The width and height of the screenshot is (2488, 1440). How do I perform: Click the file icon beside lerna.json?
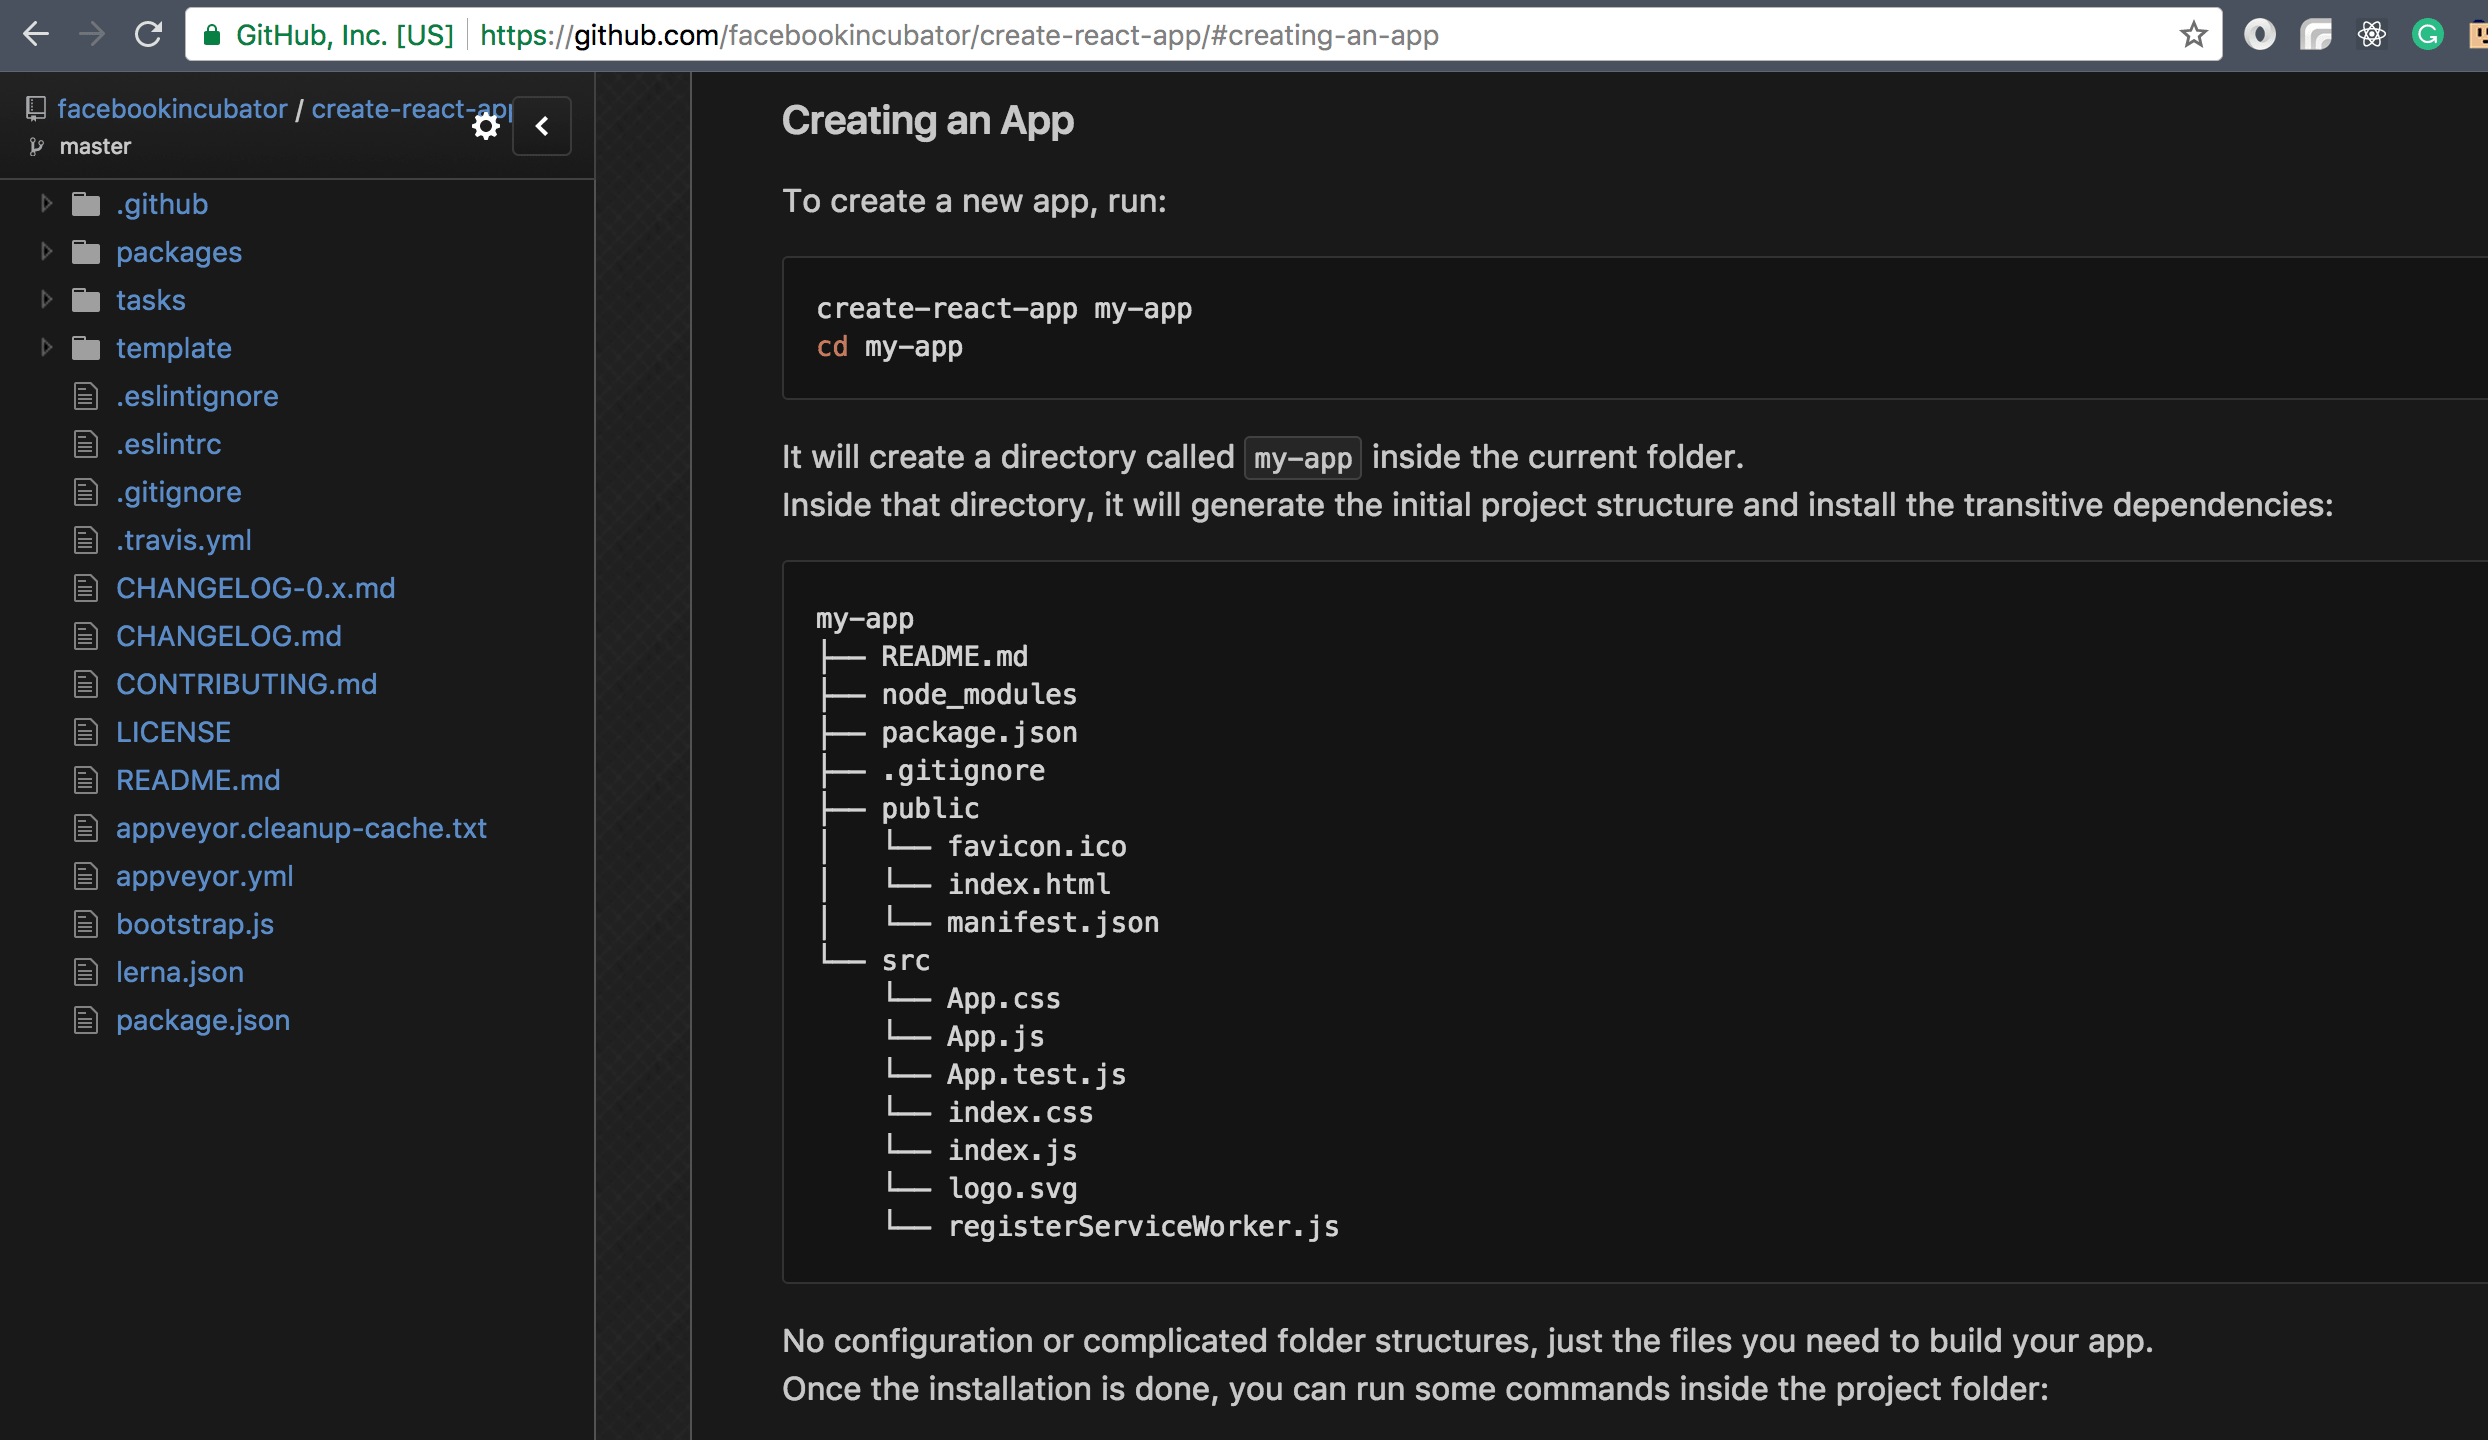[86, 972]
